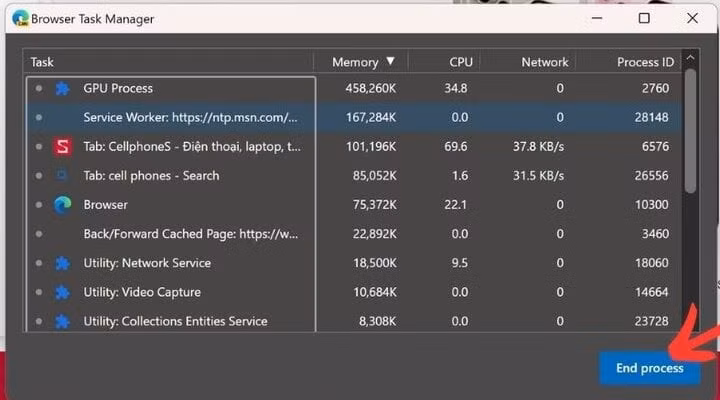Select Utility: Collections Entities Service task
This screenshot has height=400, width=720.
[x=354, y=321]
